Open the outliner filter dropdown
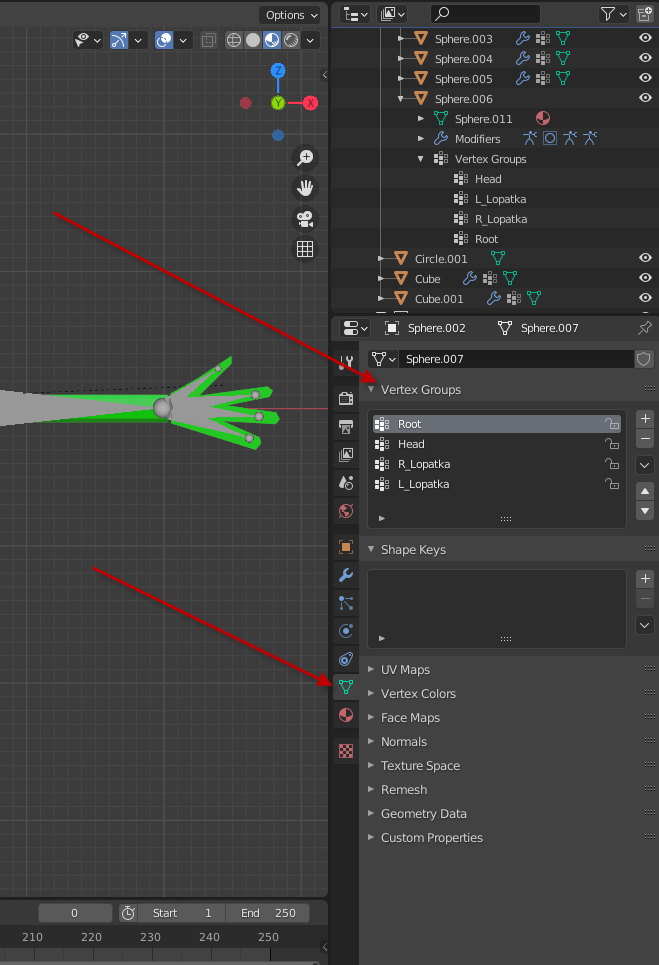The image size is (659, 965). pos(613,14)
